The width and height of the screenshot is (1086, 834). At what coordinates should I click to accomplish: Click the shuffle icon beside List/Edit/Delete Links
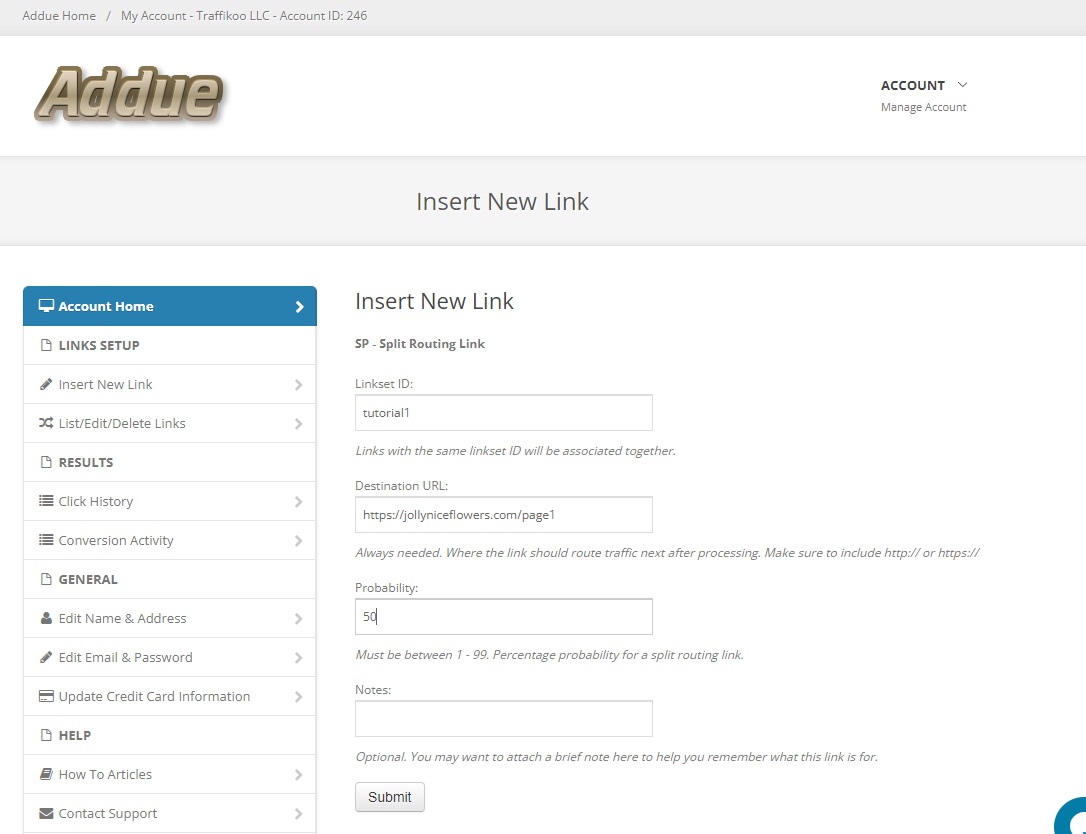pyautogui.click(x=46, y=423)
